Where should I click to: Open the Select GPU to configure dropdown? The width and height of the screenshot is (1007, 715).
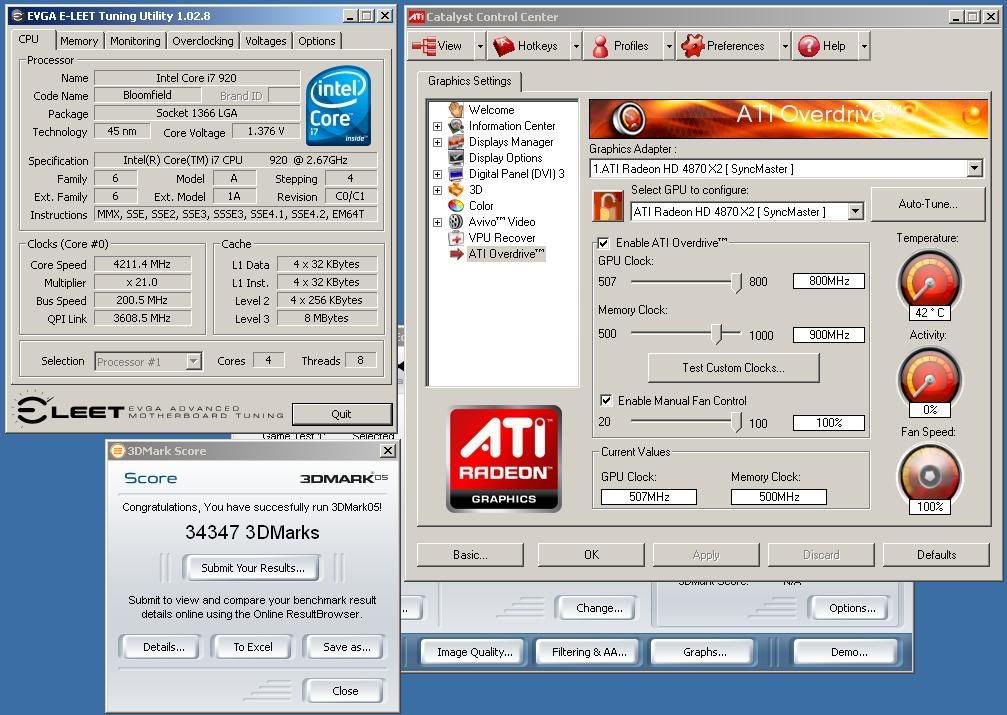[855, 211]
